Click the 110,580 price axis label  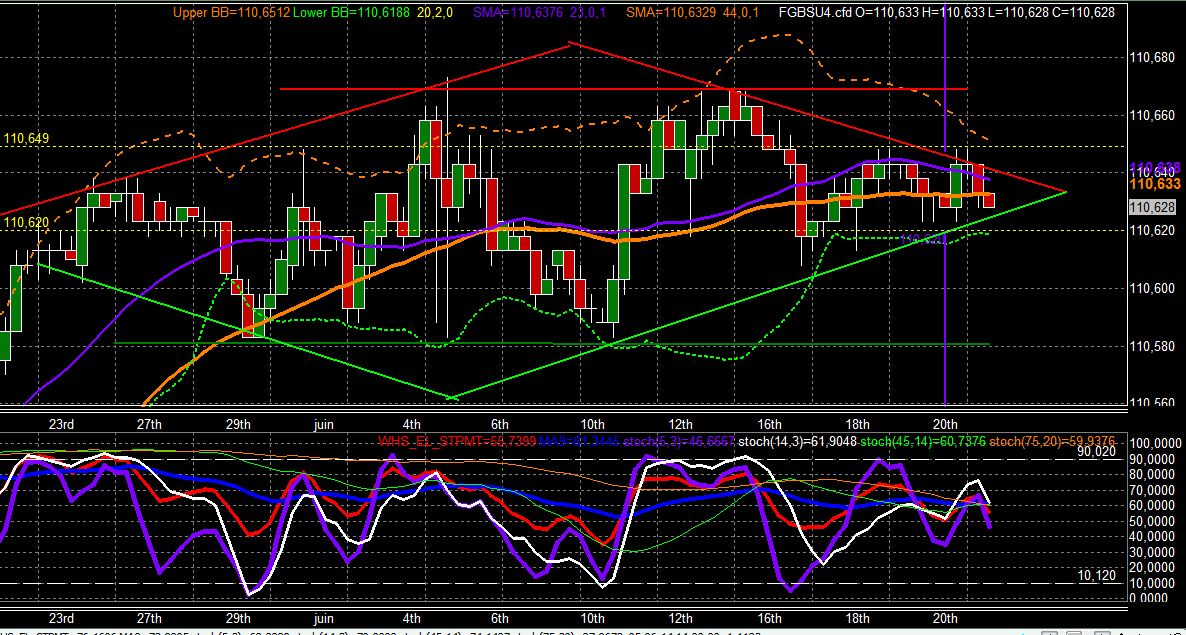point(1153,345)
